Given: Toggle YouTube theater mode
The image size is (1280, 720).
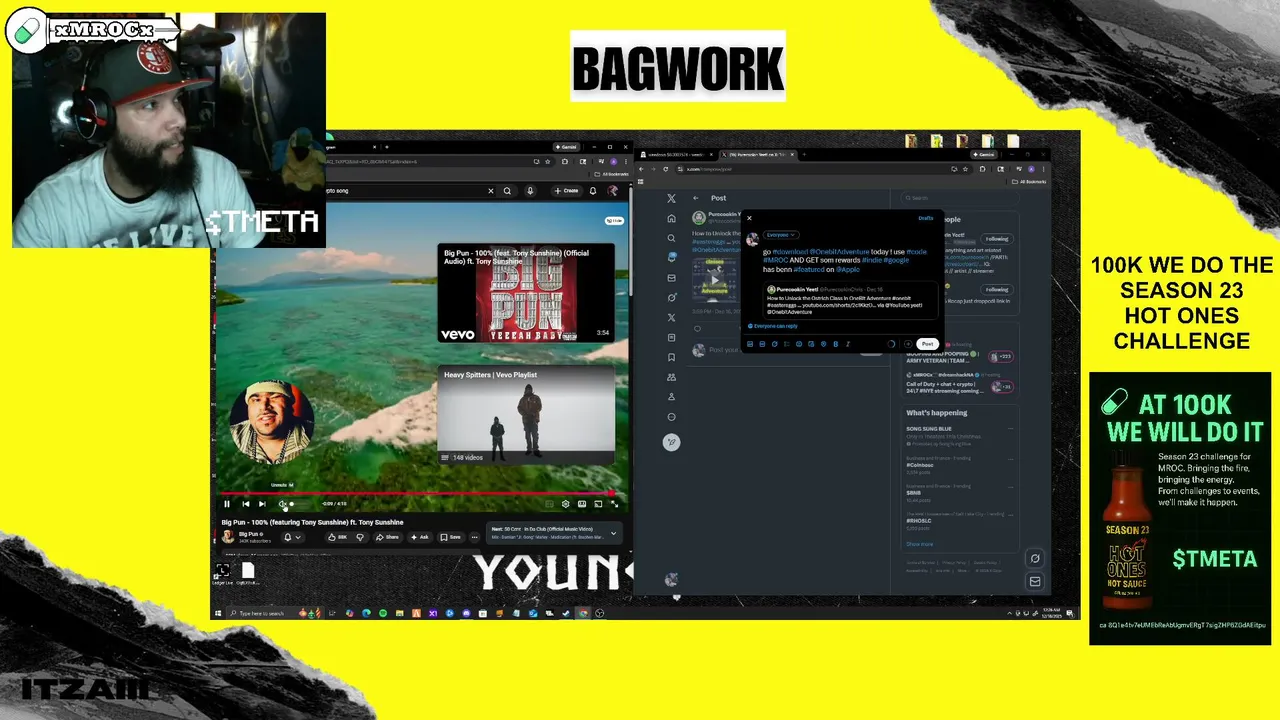Looking at the screenshot, I should [582, 504].
